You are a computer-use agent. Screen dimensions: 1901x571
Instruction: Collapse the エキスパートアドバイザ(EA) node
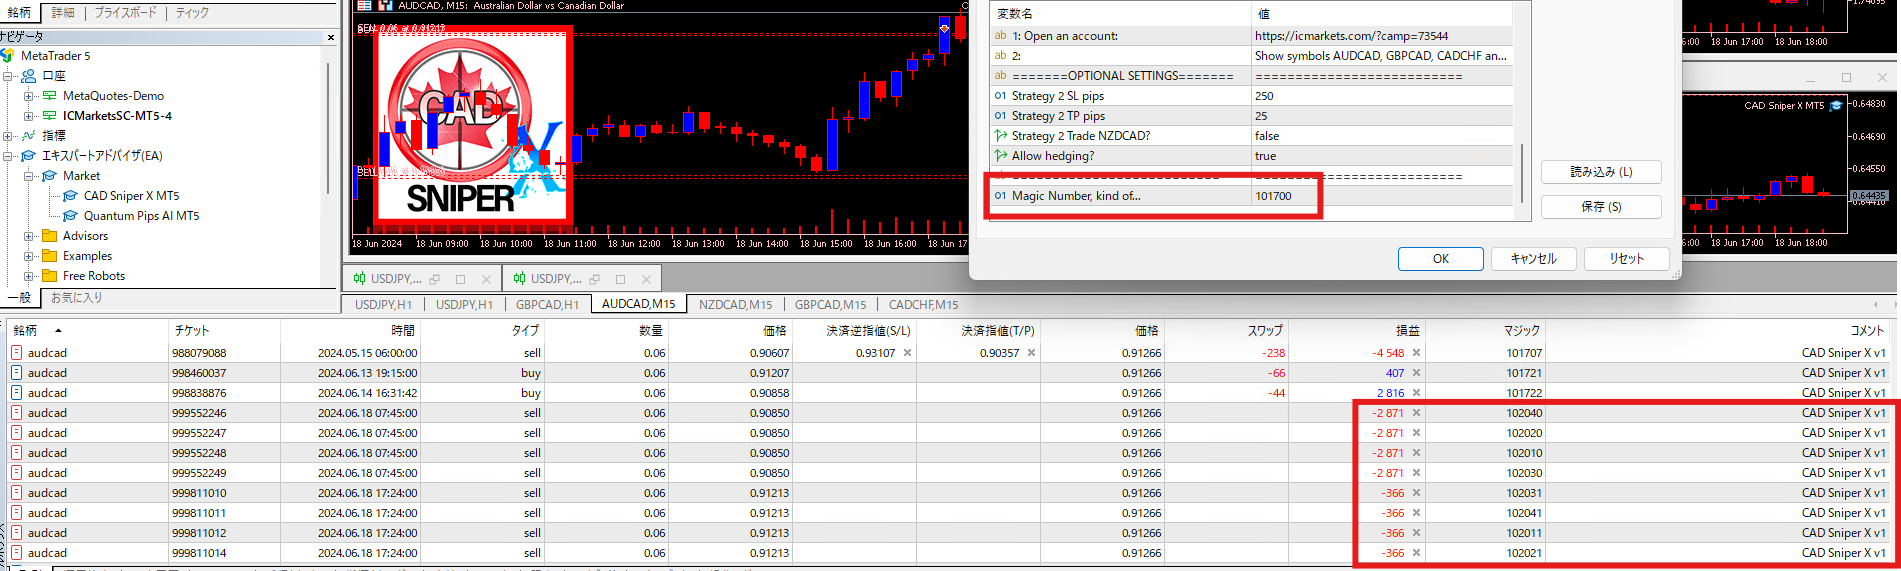coord(8,156)
